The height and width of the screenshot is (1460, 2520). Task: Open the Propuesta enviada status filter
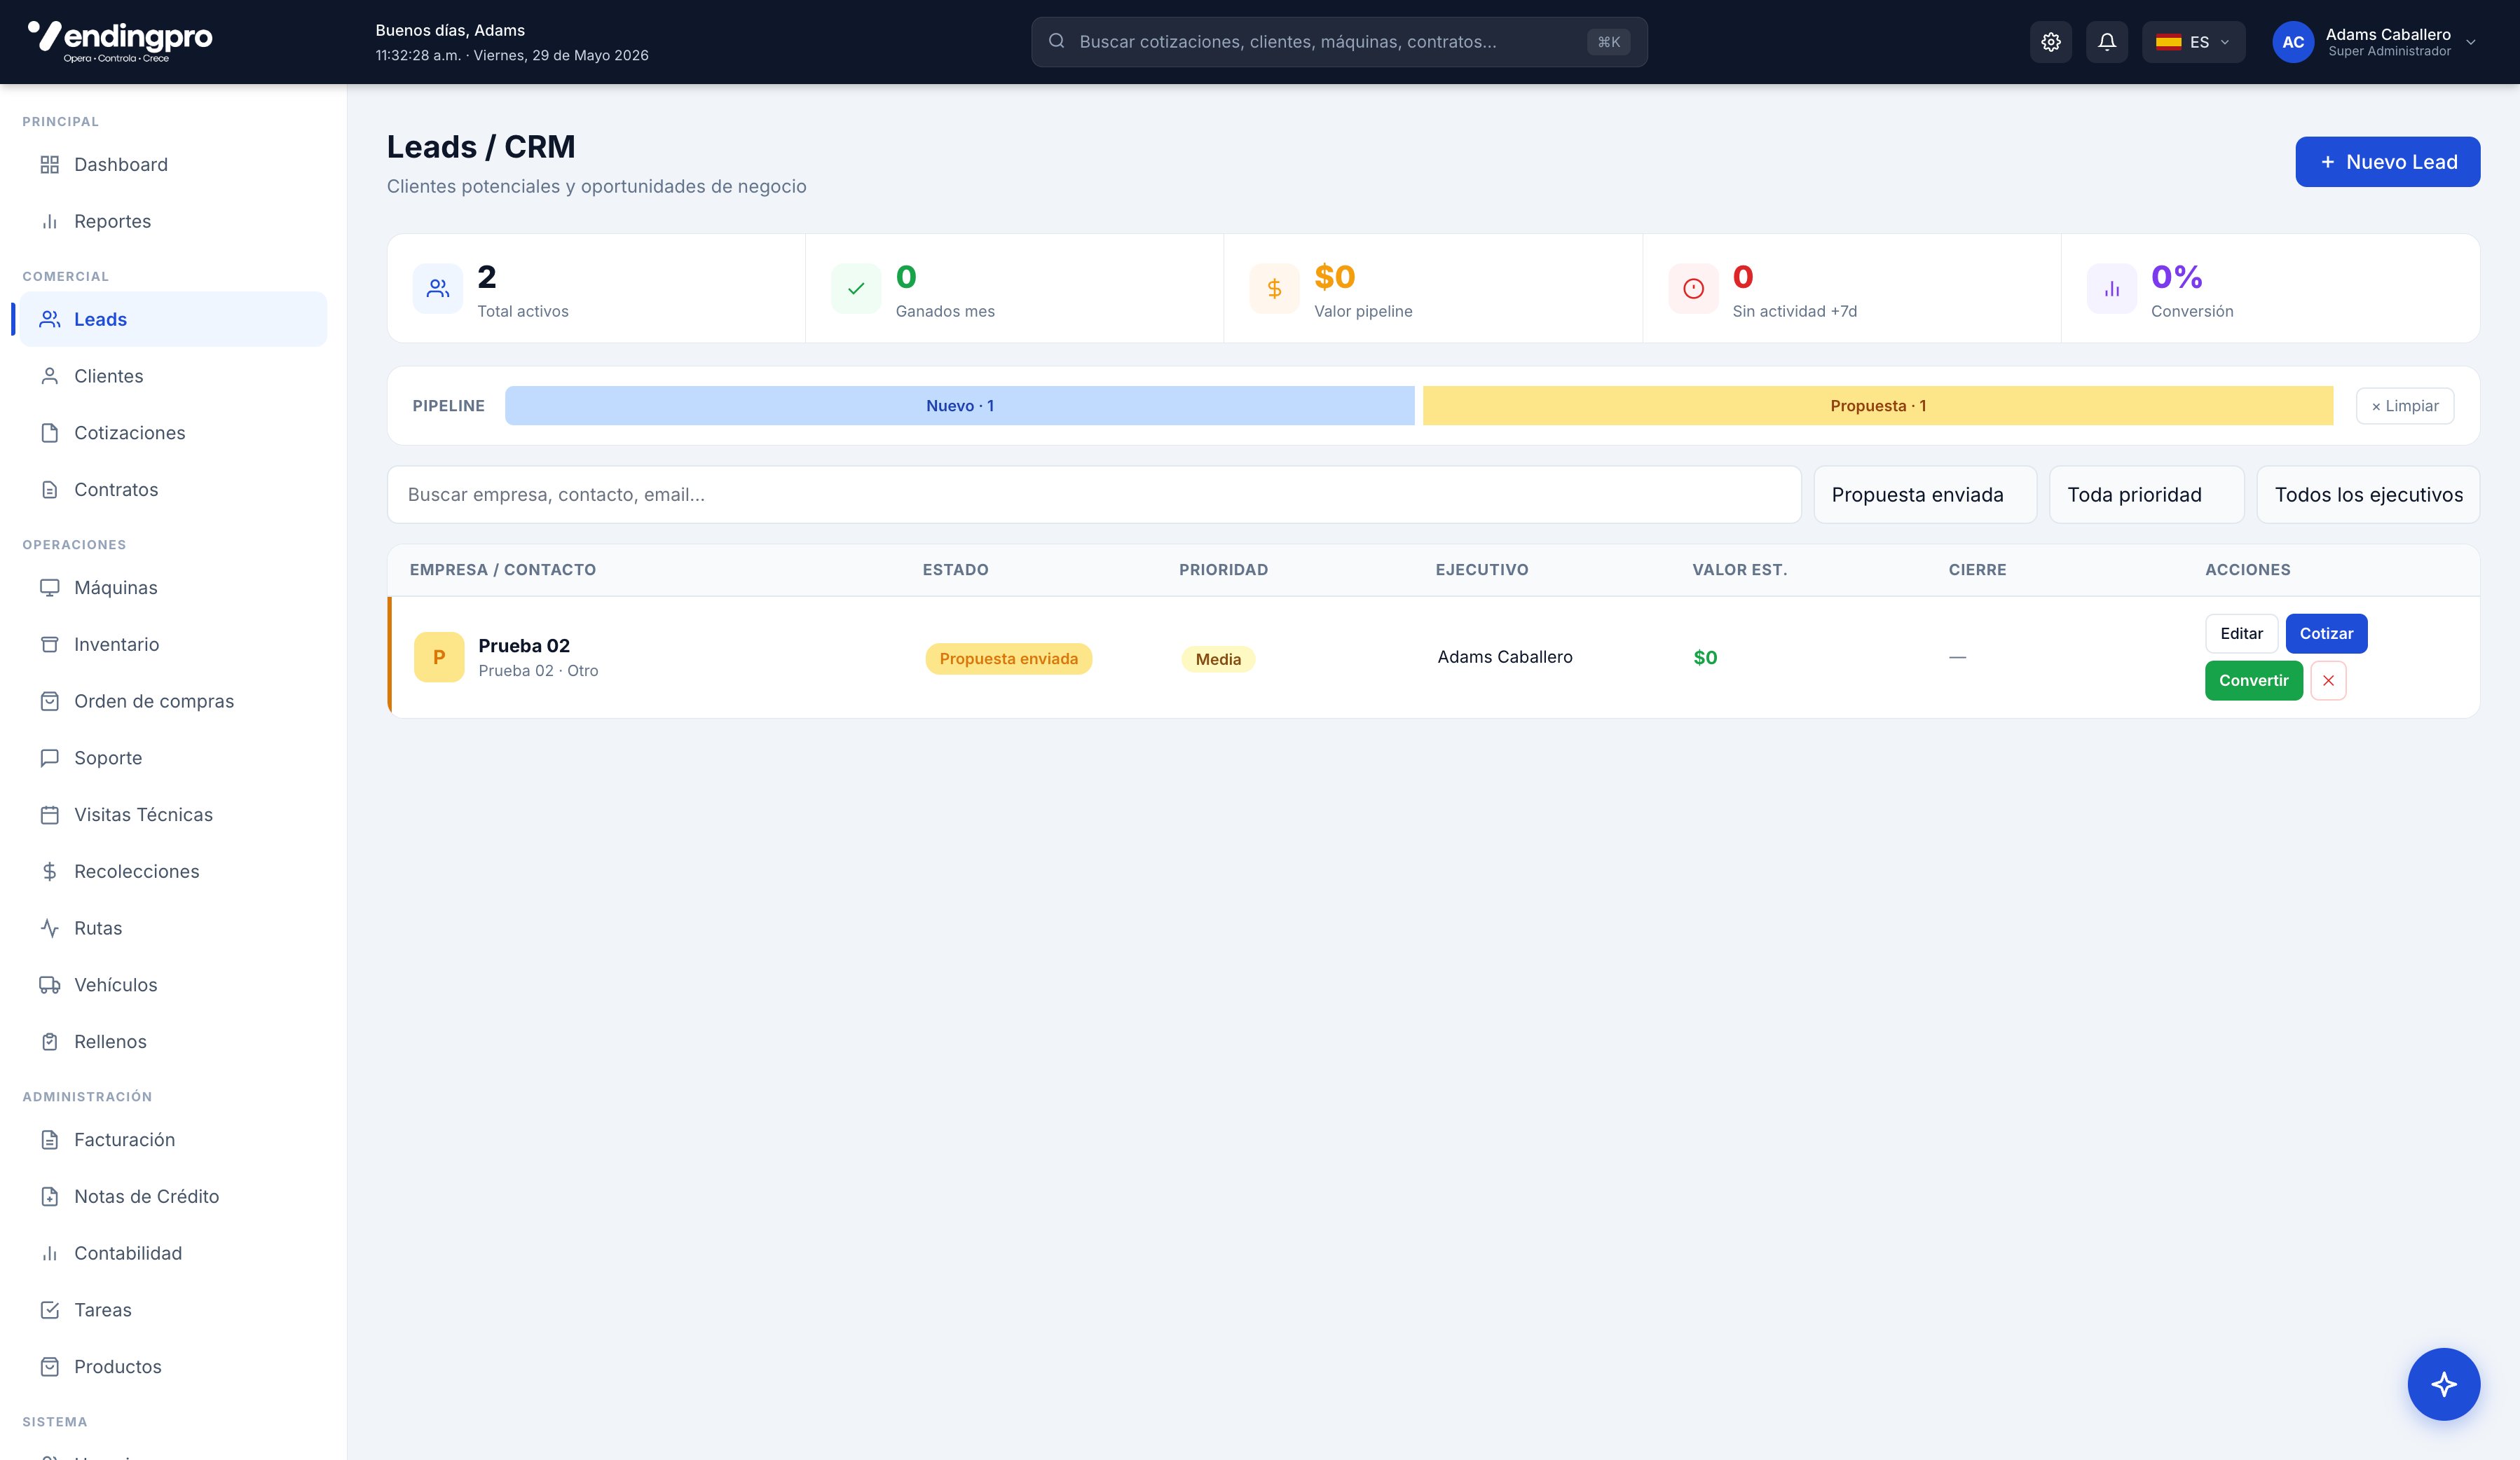point(1924,495)
